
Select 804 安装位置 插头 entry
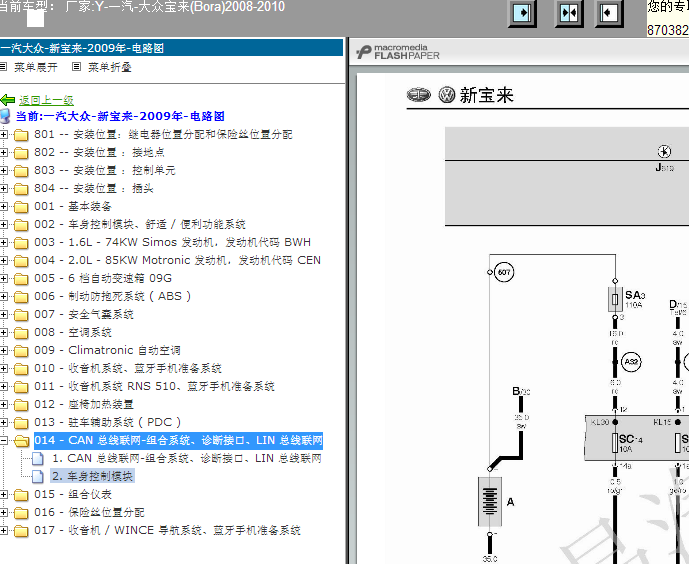(94, 188)
